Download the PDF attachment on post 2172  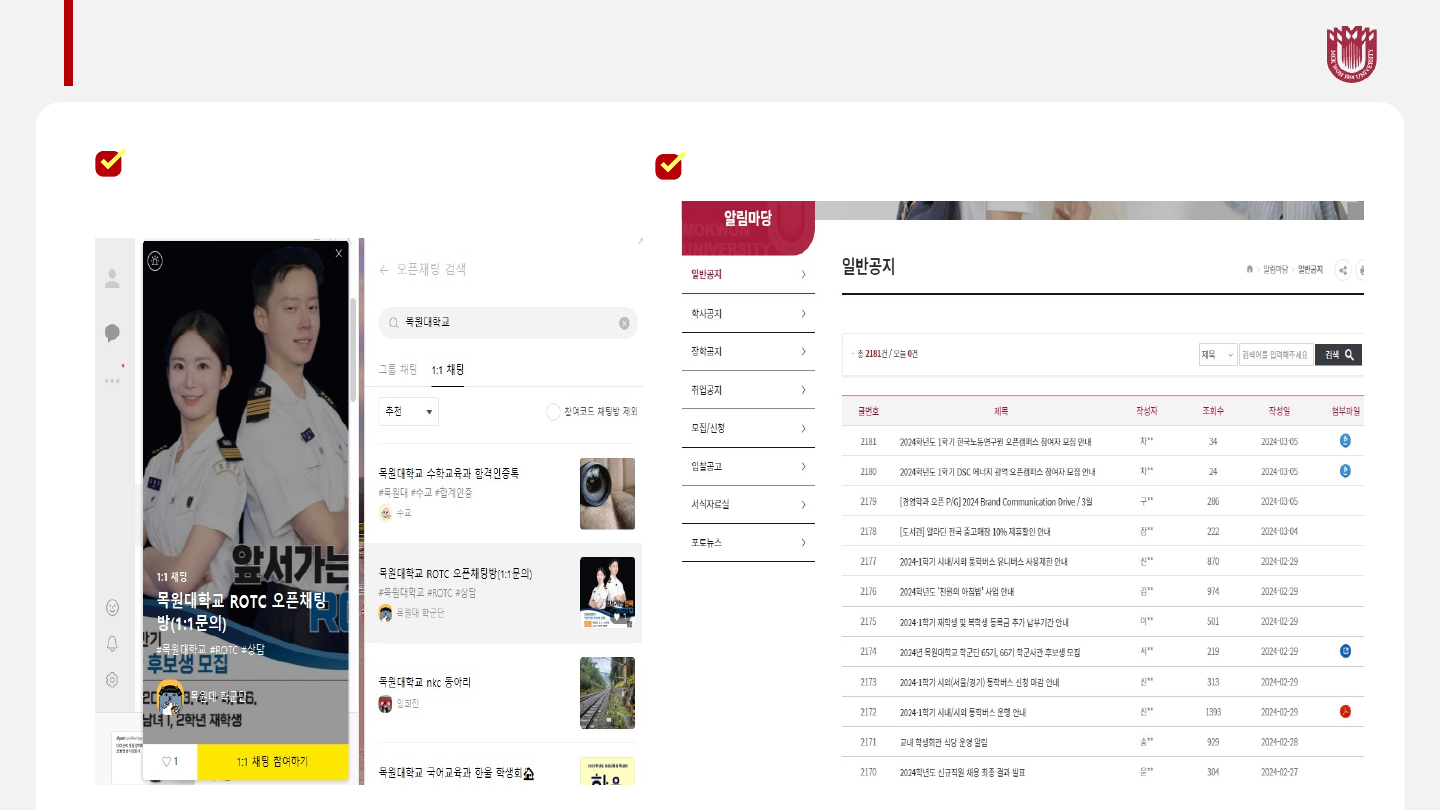point(1345,712)
